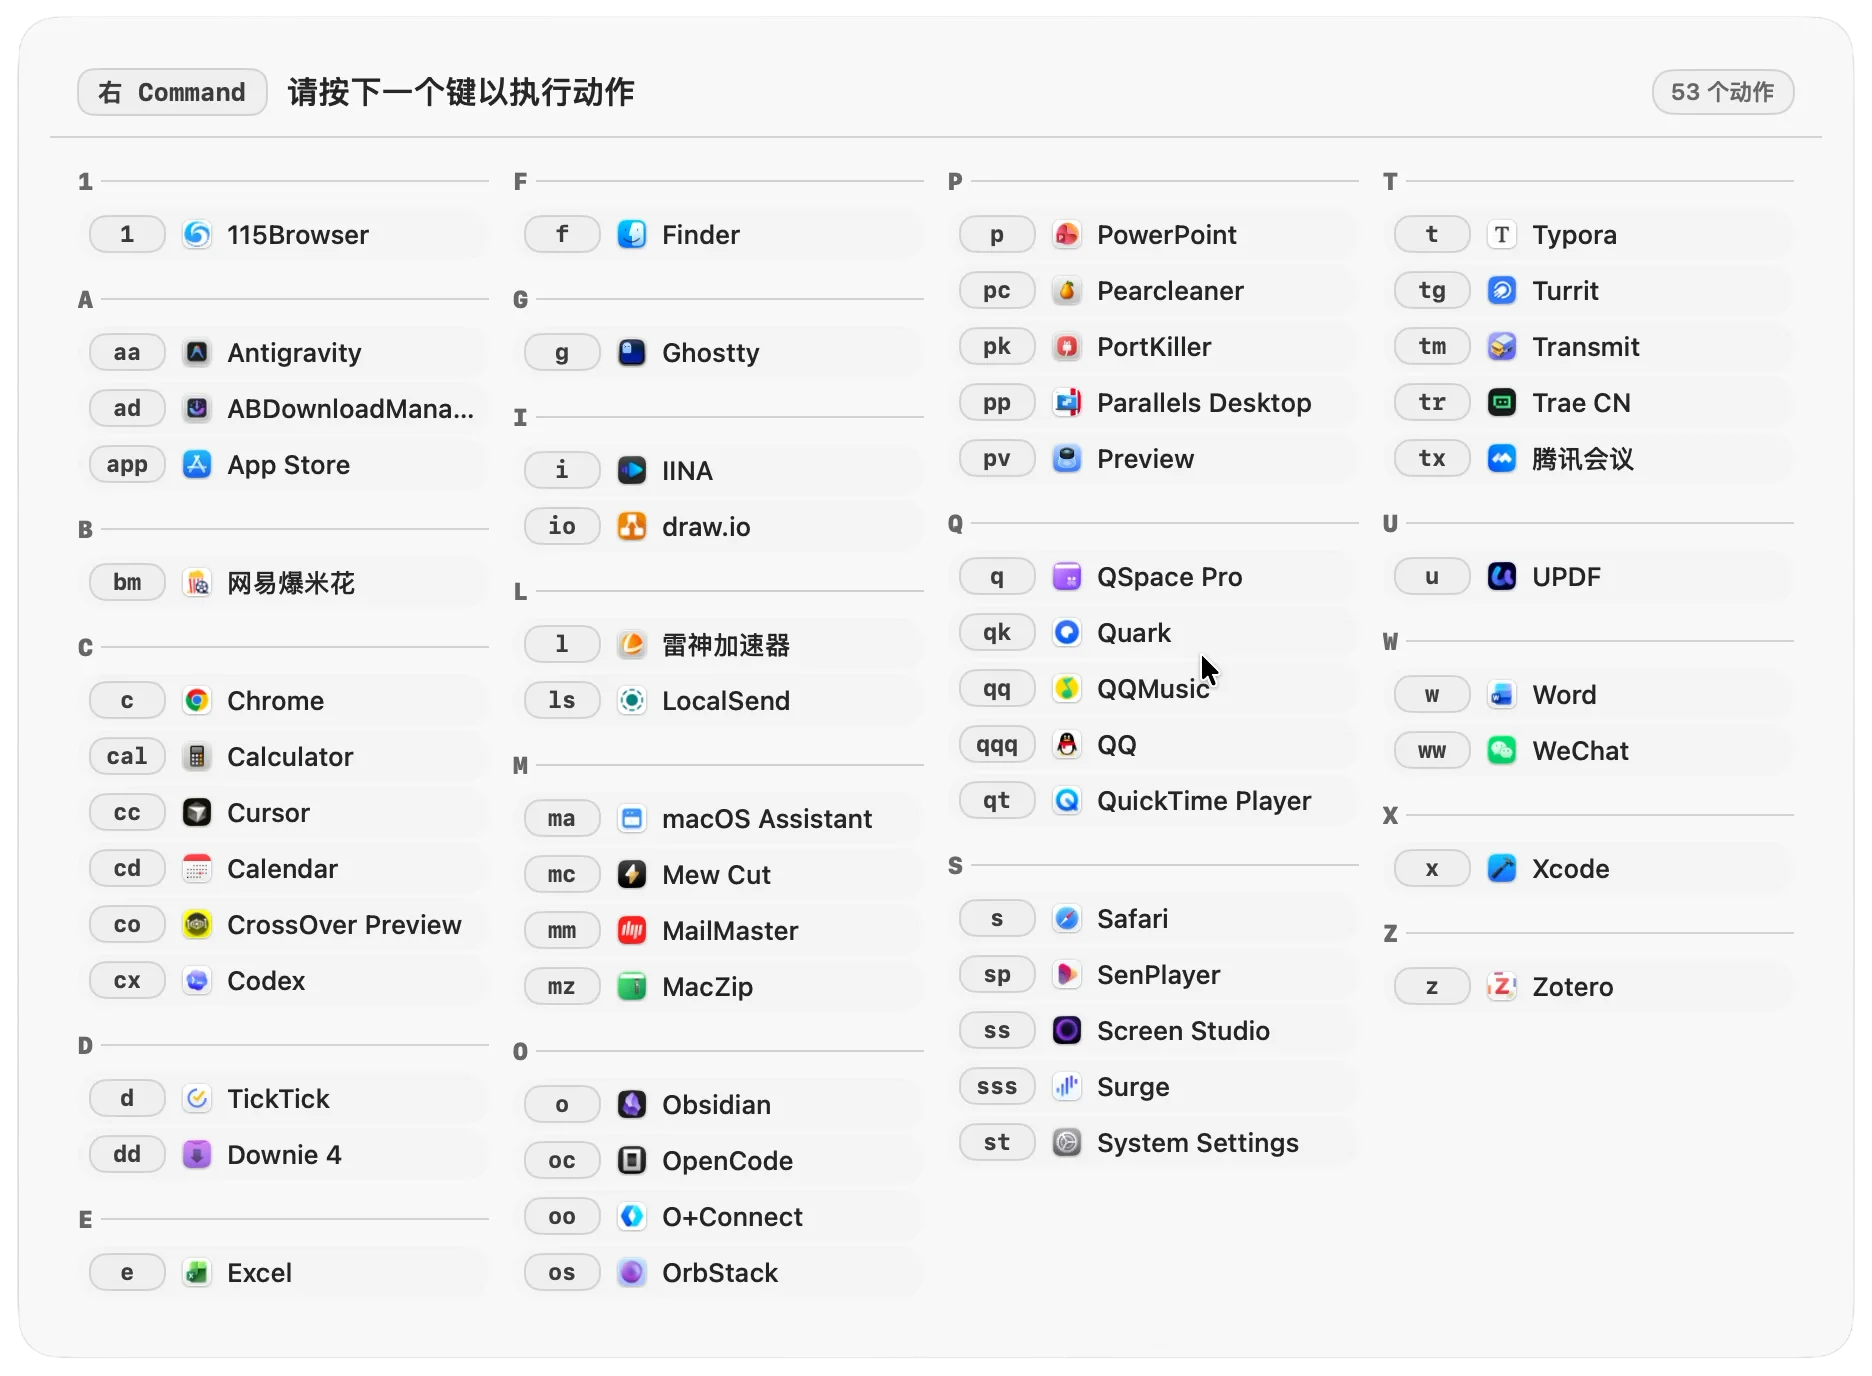Select the 'qt' shortcut for QuickTime Player
The height and width of the screenshot is (1376, 1872).
click(996, 801)
